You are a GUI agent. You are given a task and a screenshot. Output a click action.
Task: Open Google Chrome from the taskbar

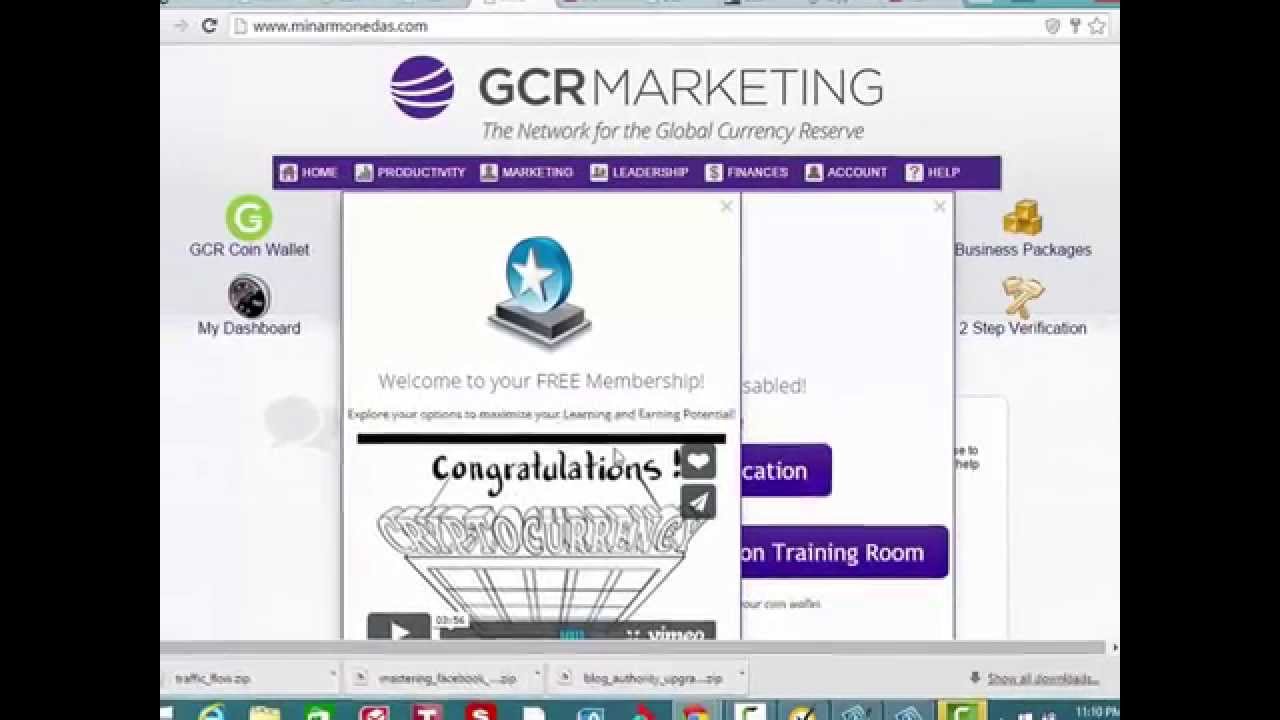tap(696, 712)
